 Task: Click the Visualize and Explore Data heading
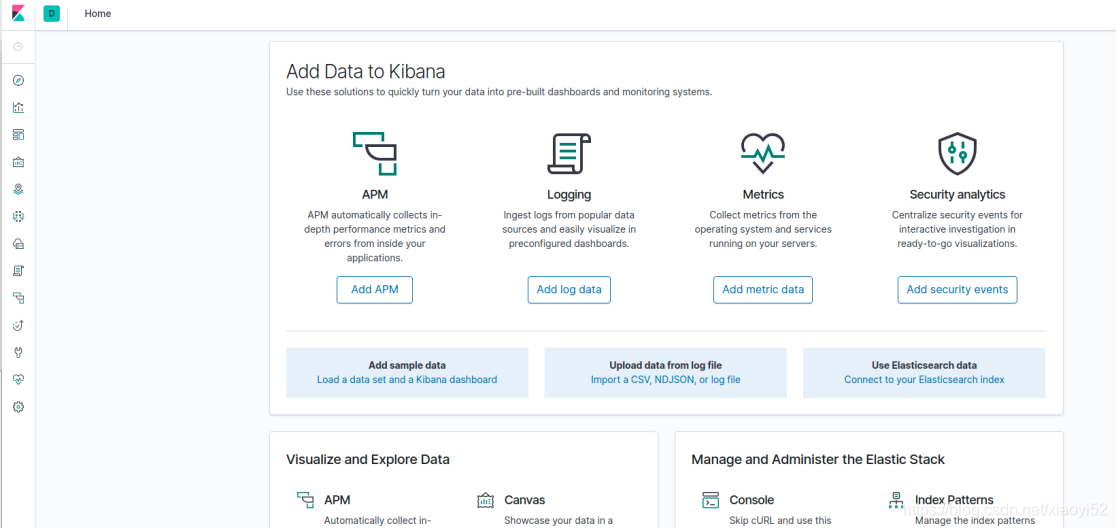click(x=368, y=460)
